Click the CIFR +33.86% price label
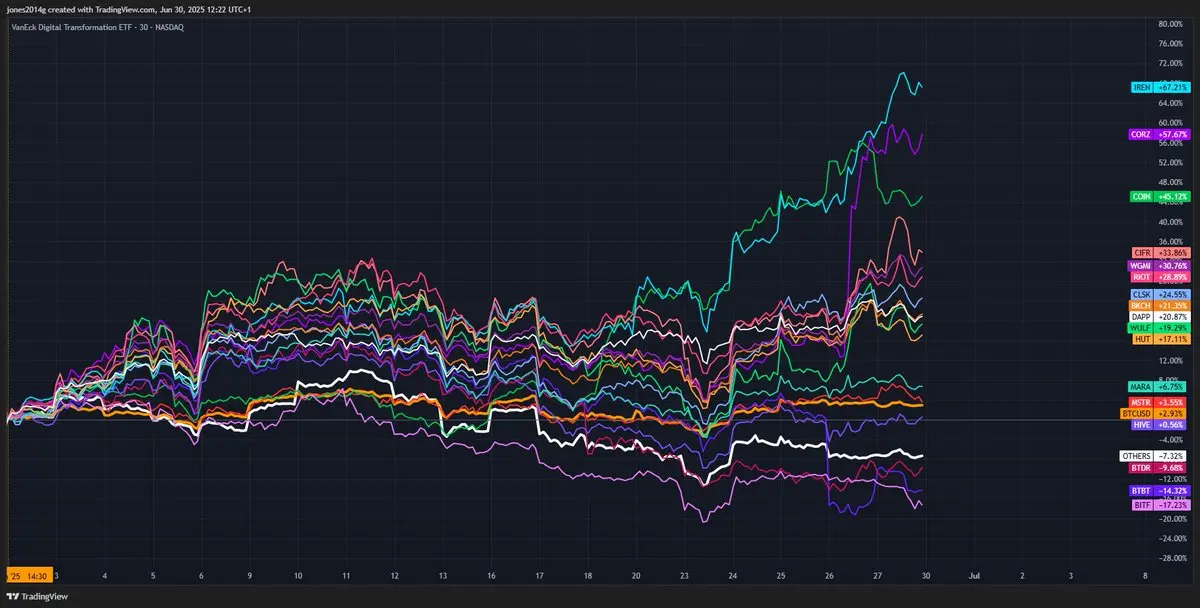Viewport: 1200px width, 608px height. 1159,252
